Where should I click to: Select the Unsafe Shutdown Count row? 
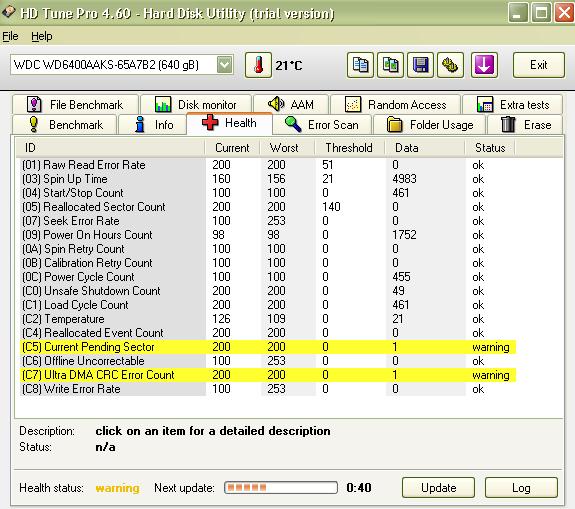[268, 291]
